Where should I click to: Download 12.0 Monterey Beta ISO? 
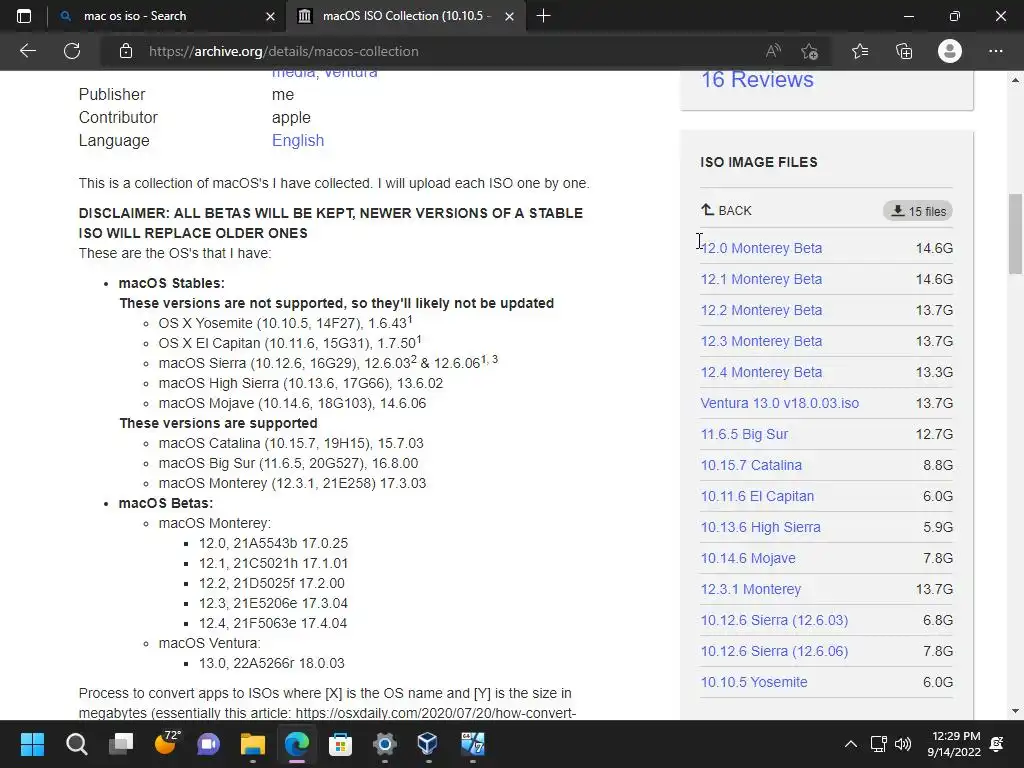pyautogui.click(x=761, y=248)
